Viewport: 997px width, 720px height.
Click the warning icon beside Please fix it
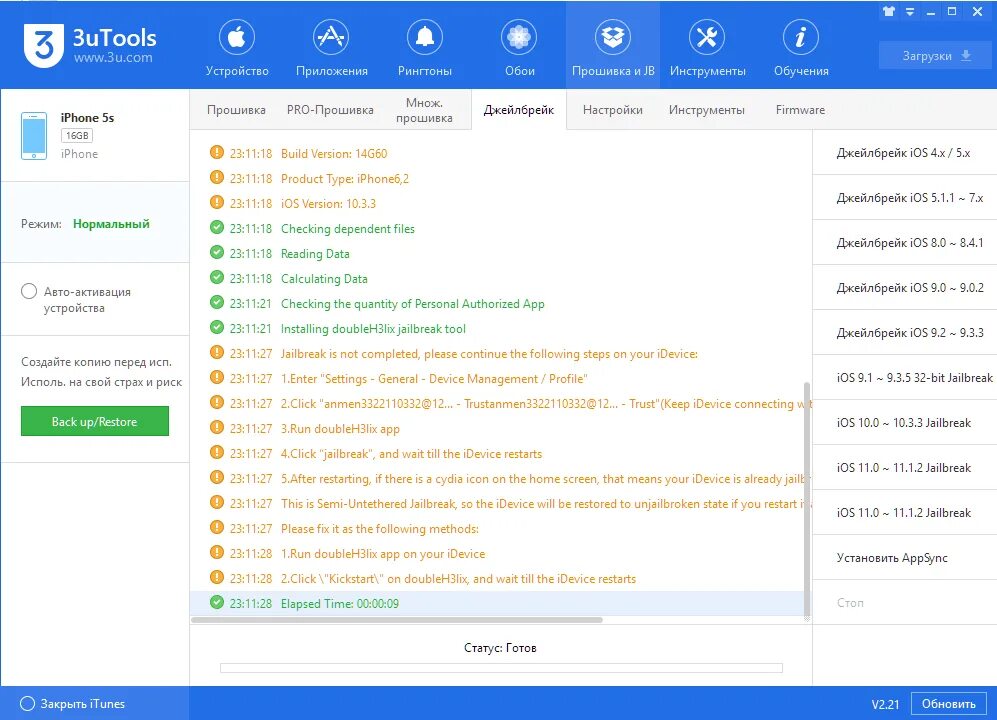217,527
